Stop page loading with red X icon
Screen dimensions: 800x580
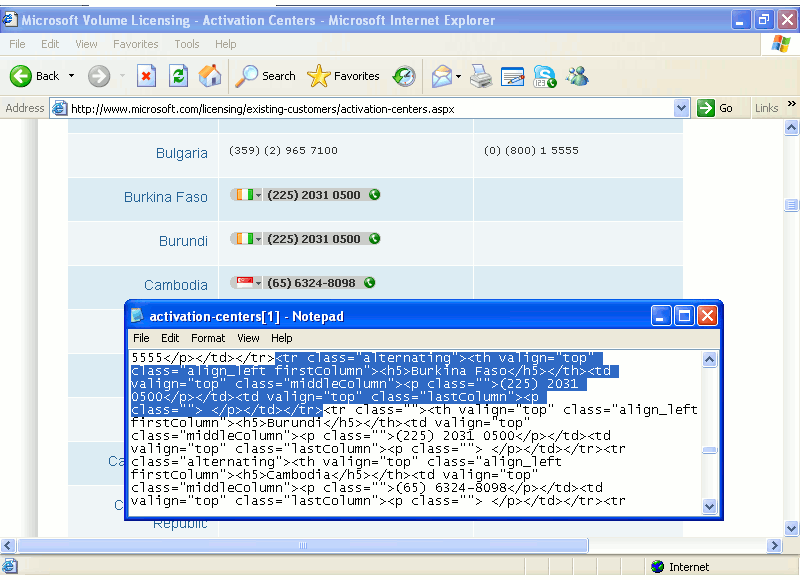pyautogui.click(x=146, y=77)
